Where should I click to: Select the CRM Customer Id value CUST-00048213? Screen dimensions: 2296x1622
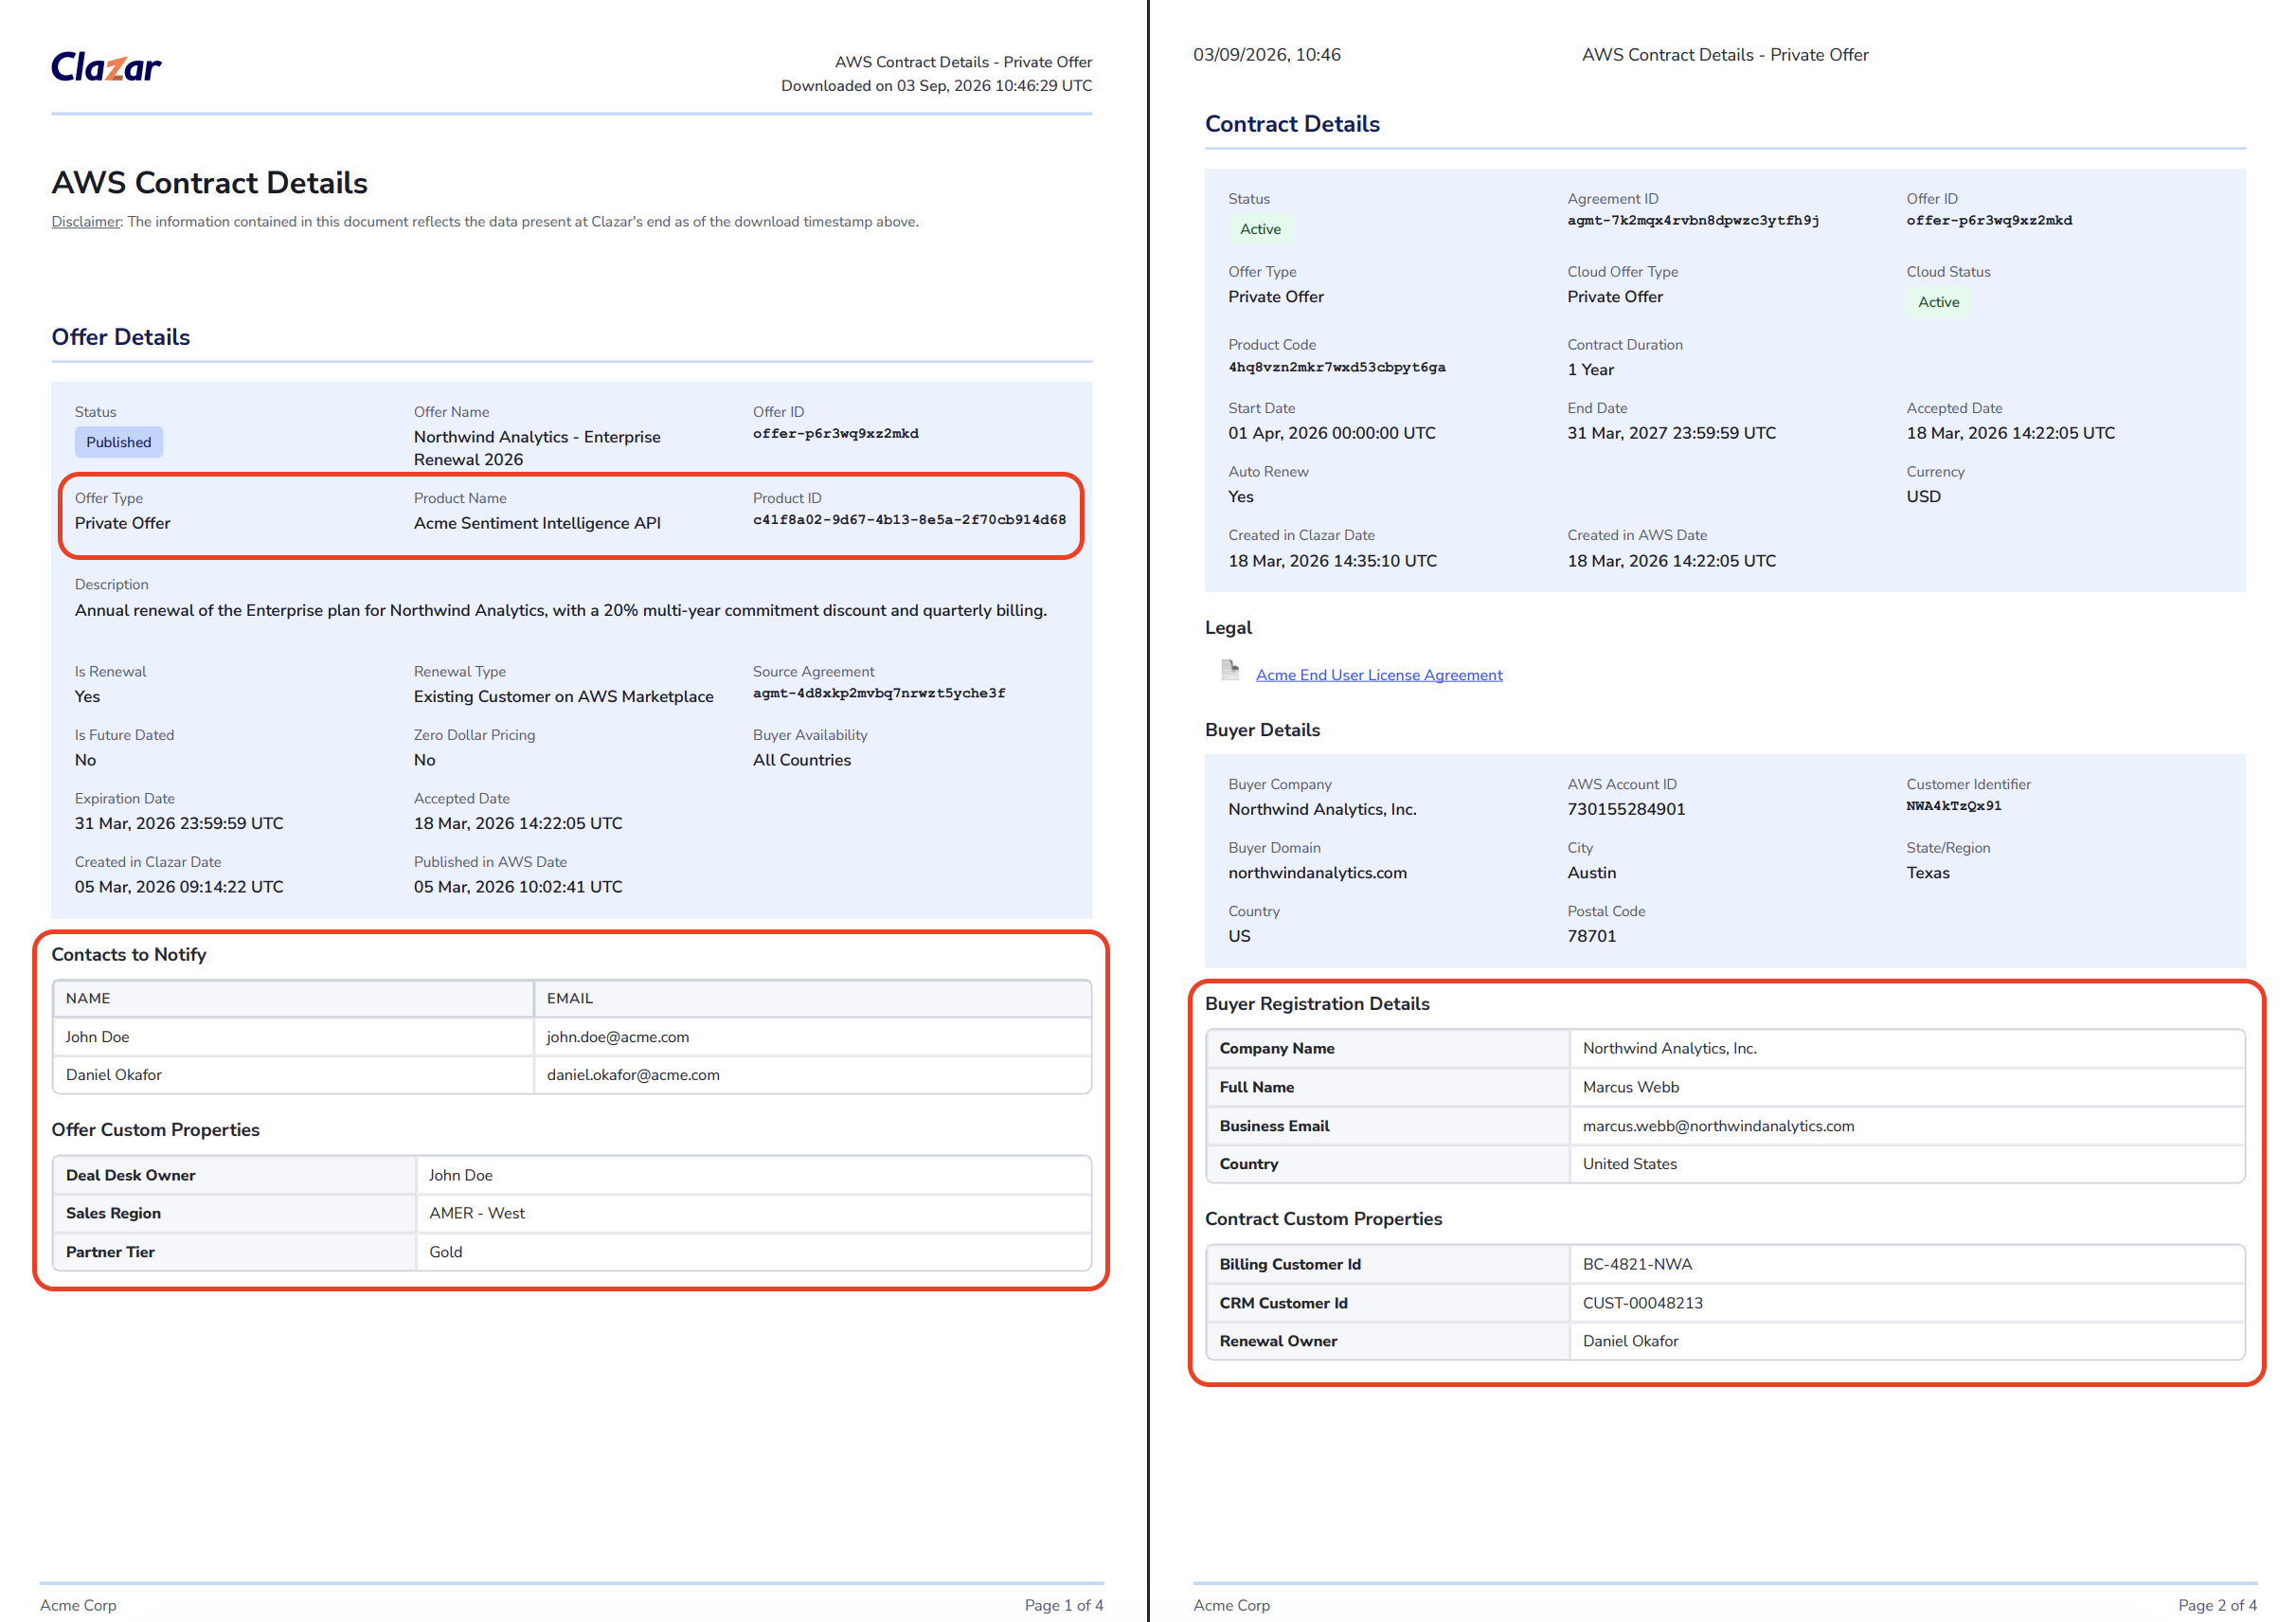pyautogui.click(x=1642, y=1303)
